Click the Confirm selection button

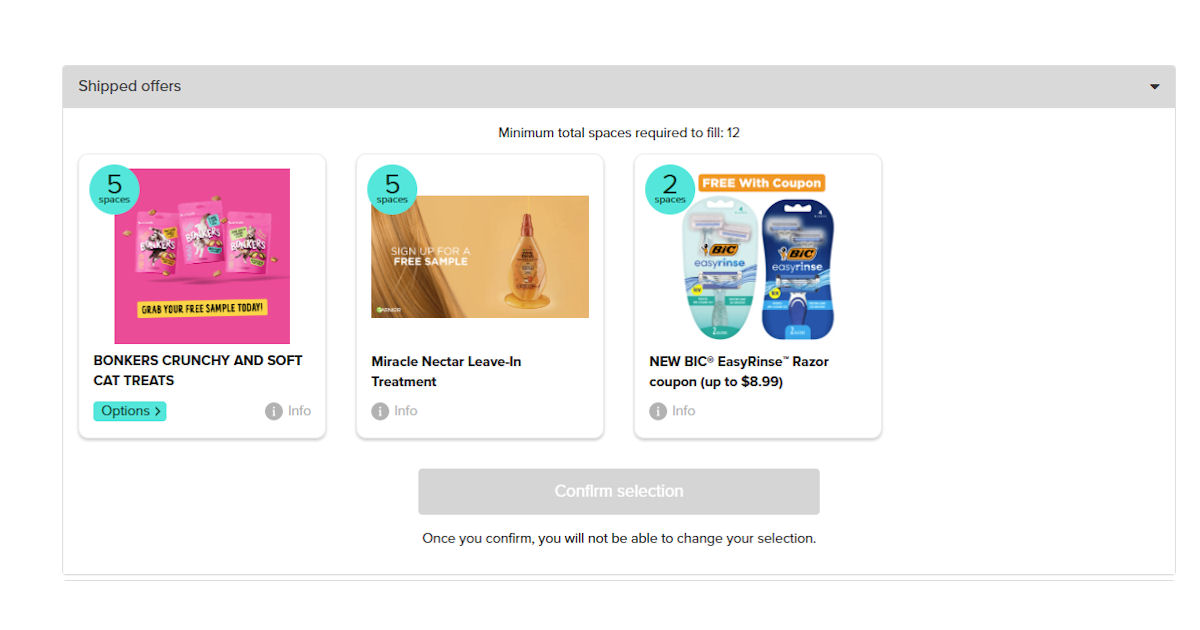(x=619, y=492)
